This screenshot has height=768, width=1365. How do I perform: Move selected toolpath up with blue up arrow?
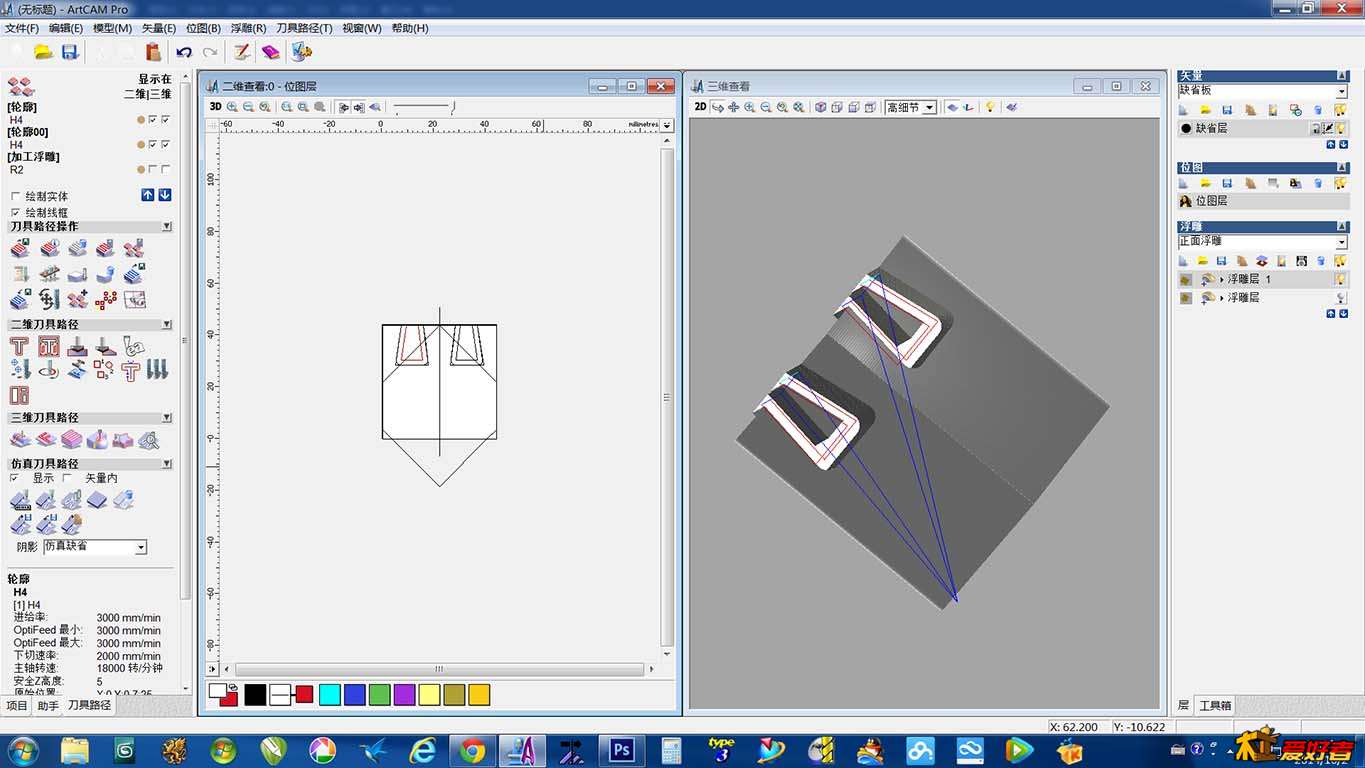148,196
